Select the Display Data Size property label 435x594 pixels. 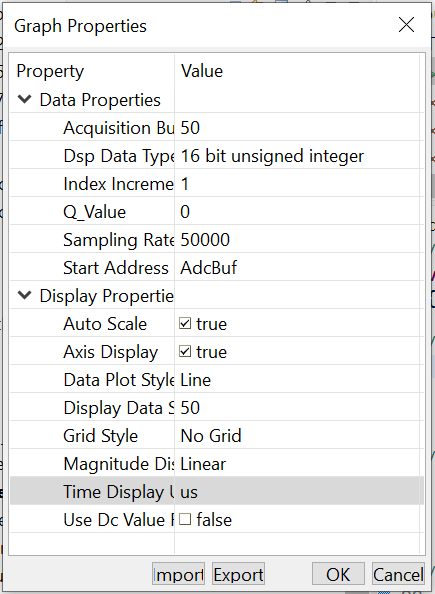(119, 408)
